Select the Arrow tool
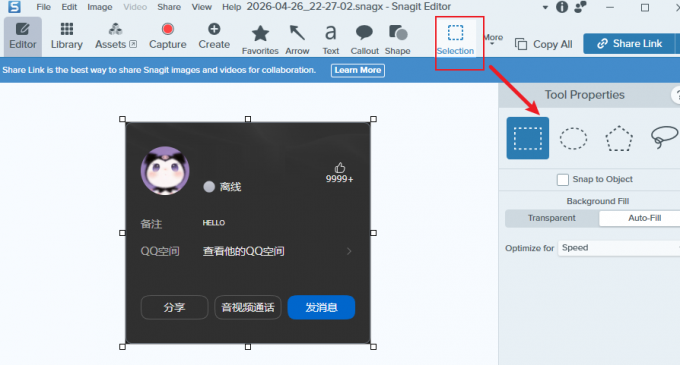The image size is (680, 365). click(297, 40)
